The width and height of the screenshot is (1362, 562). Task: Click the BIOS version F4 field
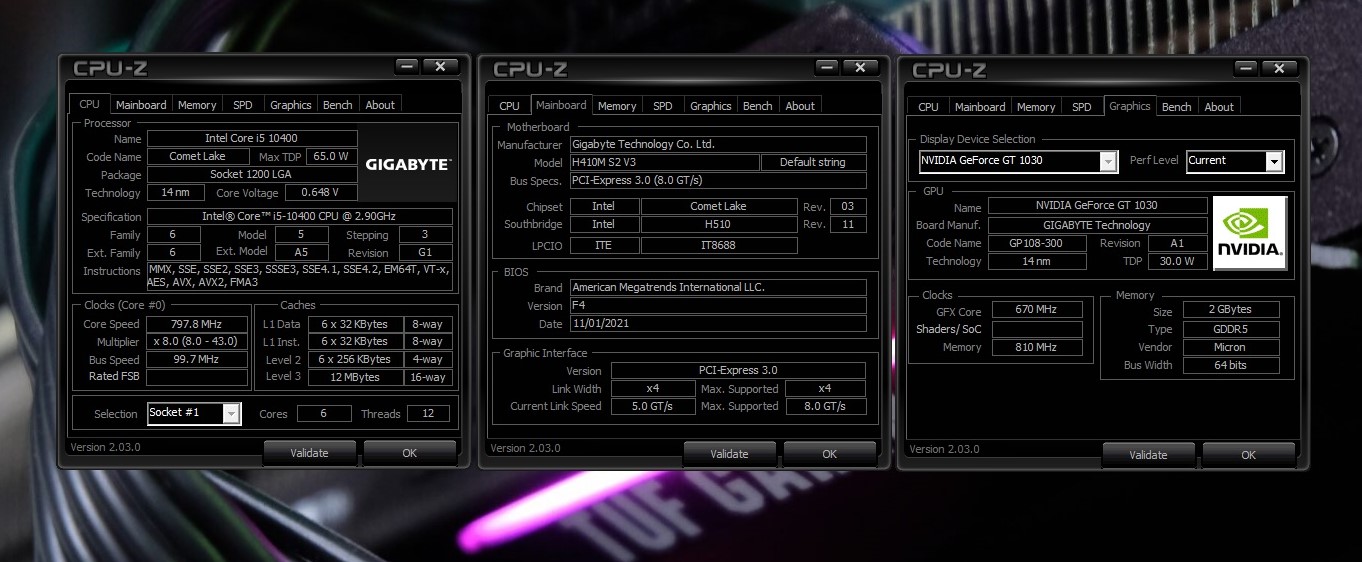pyautogui.click(x=718, y=306)
